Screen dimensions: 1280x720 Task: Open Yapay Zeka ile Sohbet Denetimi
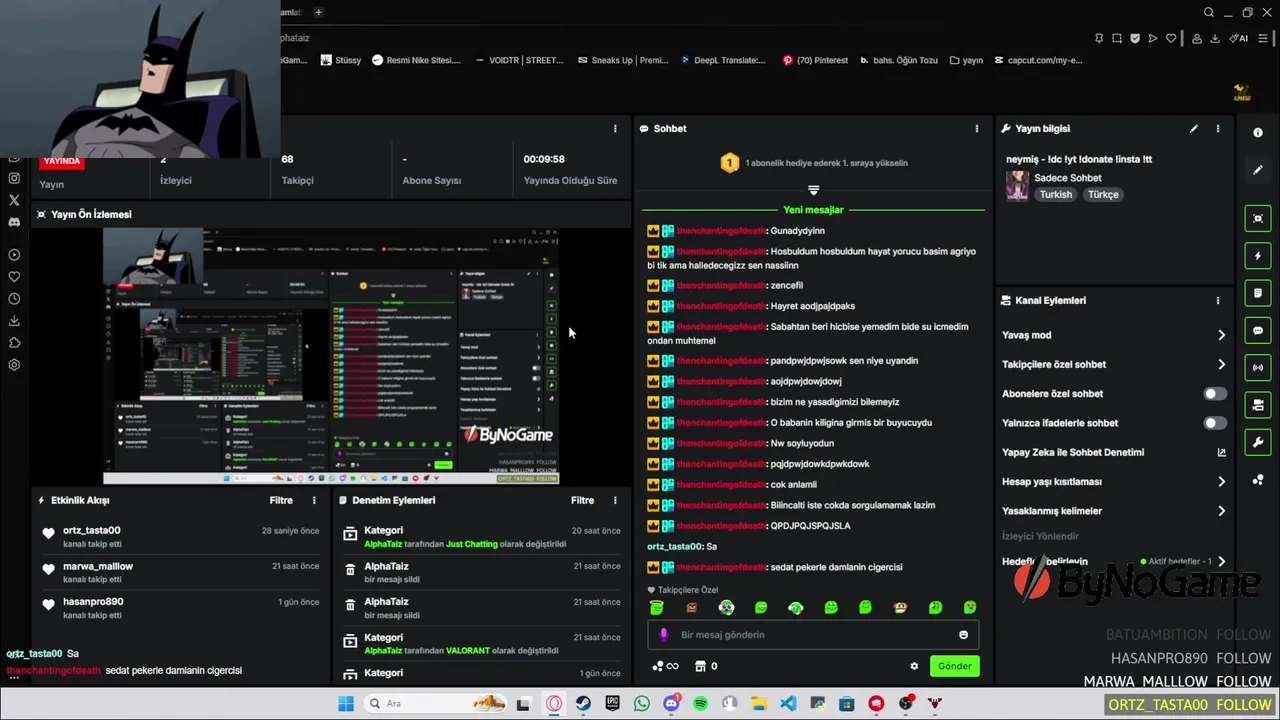click(x=1113, y=452)
